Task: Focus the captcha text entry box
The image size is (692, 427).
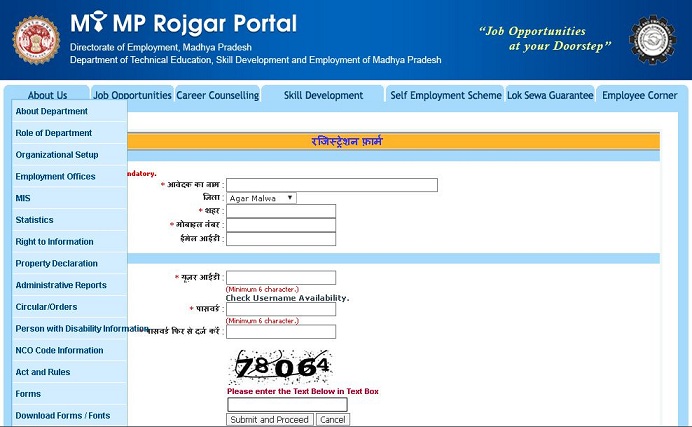Action: pyautogui.click(x=287, y=404)
